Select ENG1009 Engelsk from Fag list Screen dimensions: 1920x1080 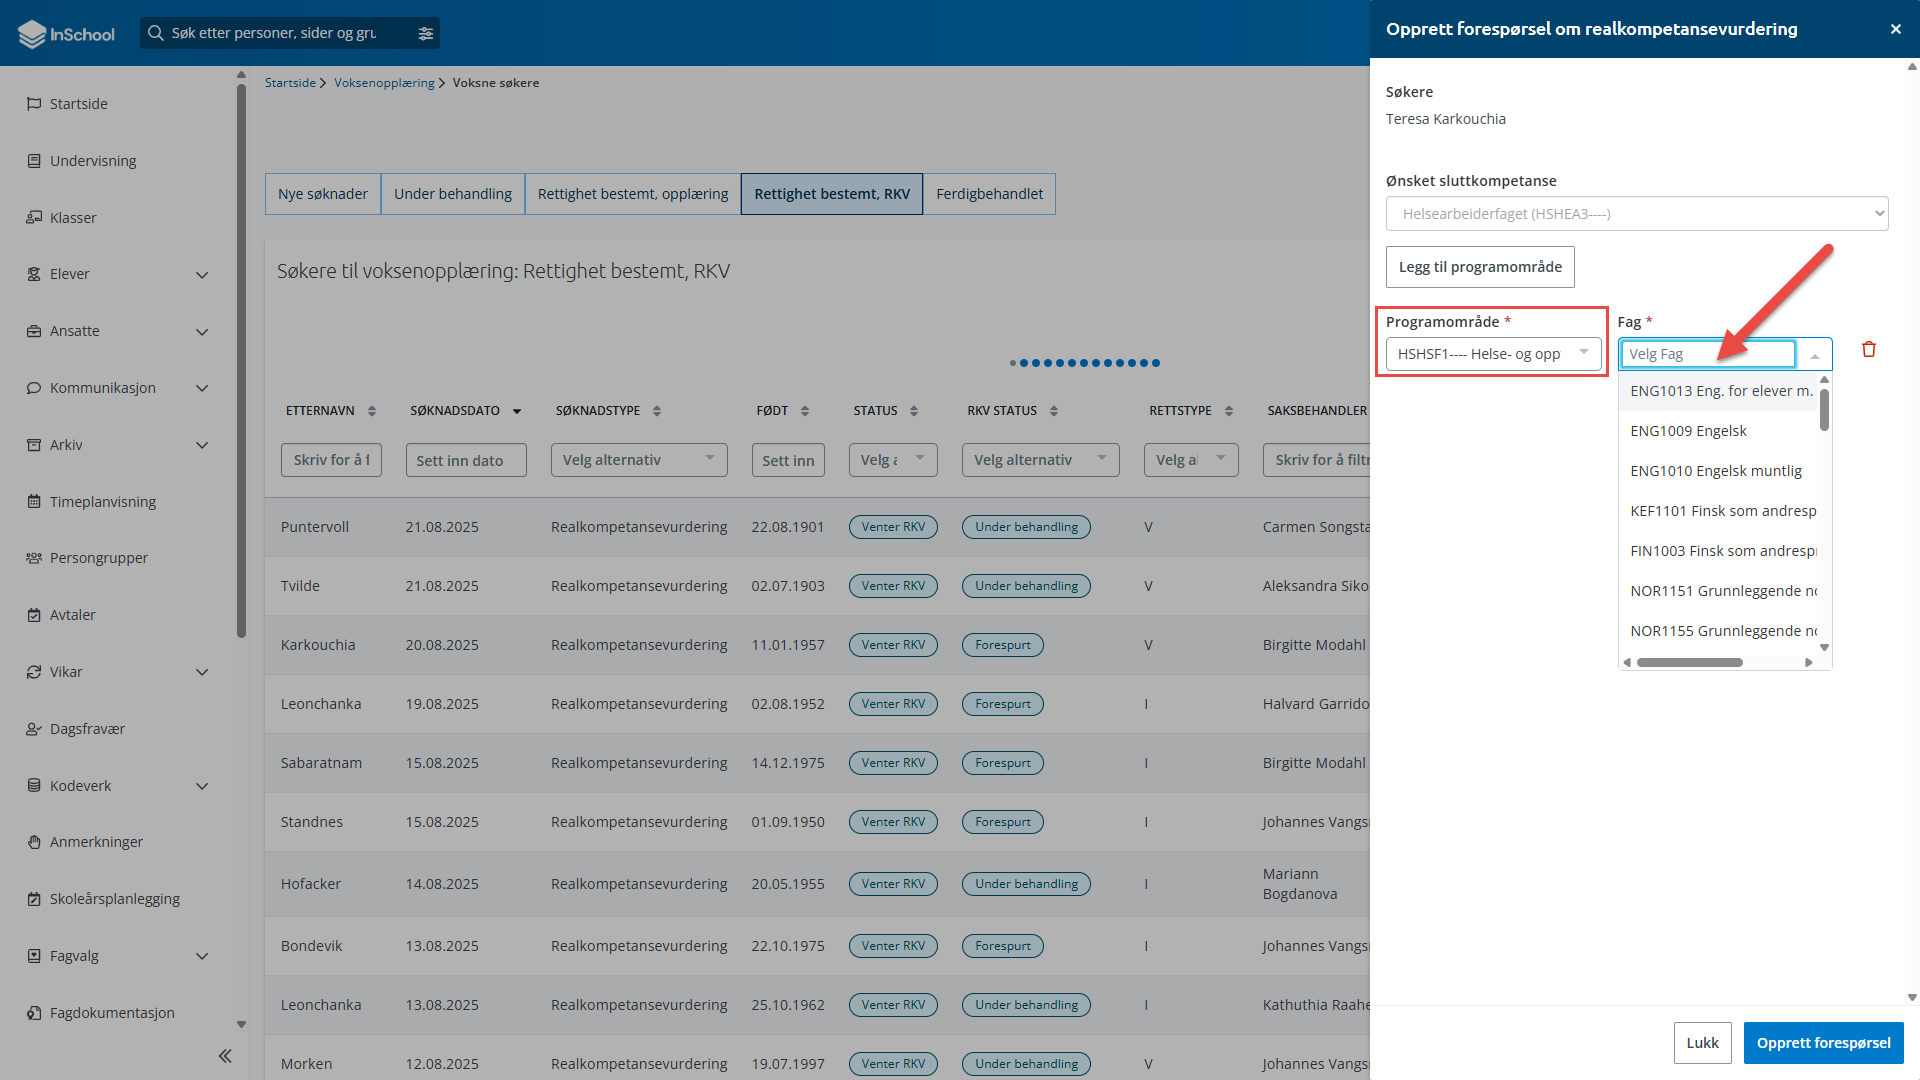(x=1718, y=431)
